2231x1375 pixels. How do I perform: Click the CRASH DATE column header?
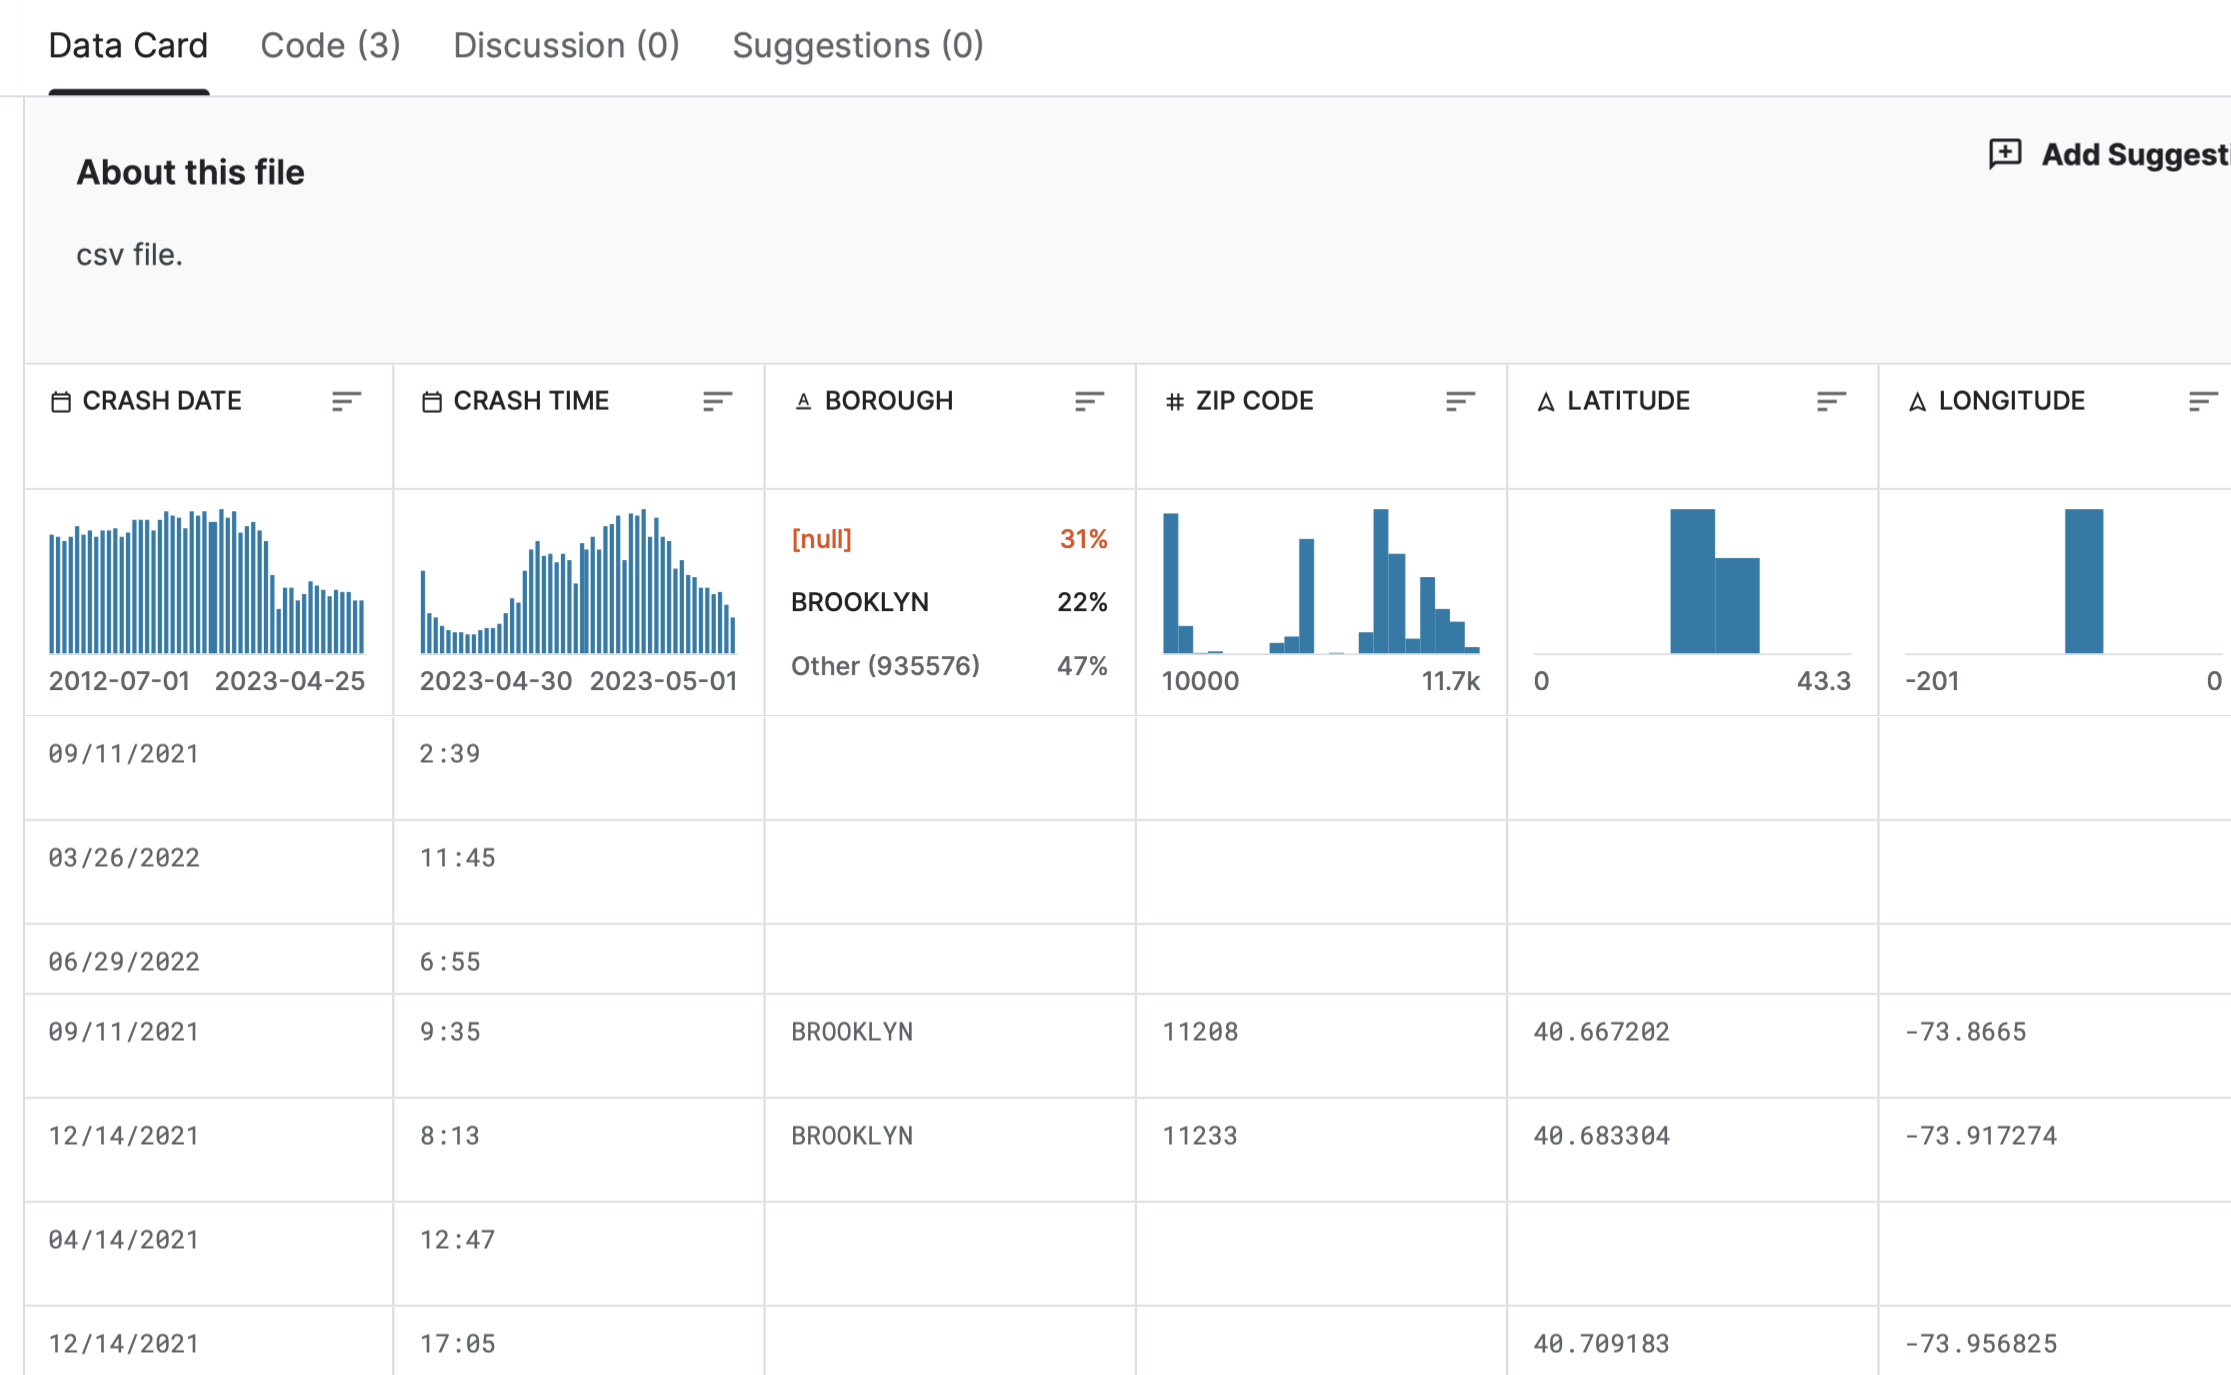pyautogui.click(x=162, y=401)
